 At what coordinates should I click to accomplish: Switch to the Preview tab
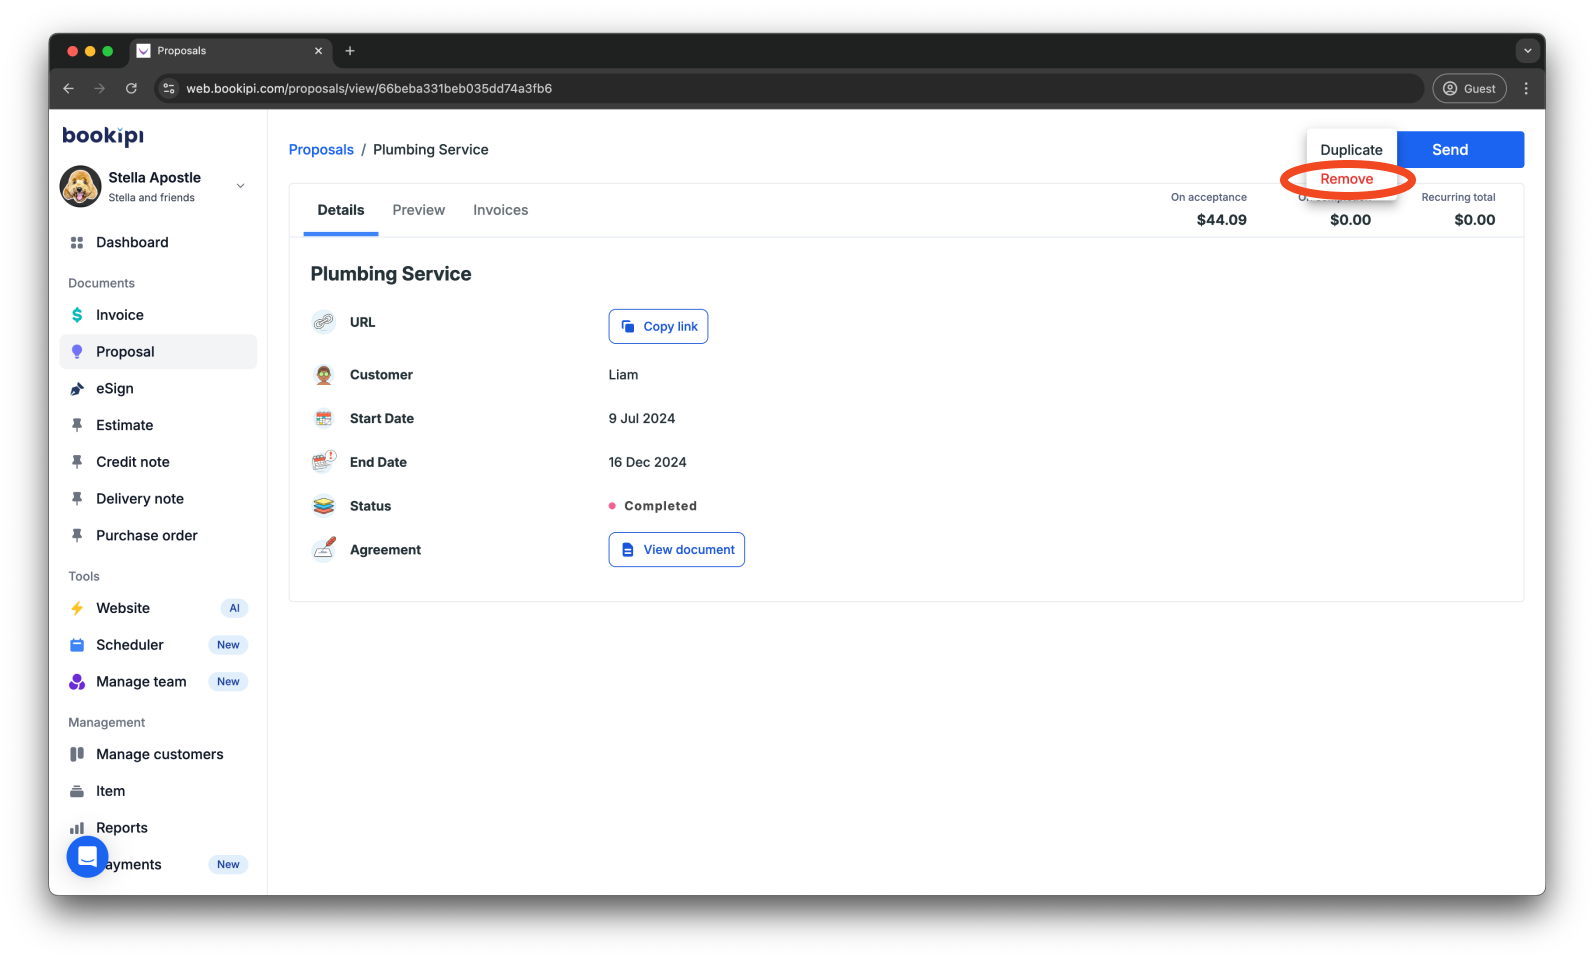point(418,210)
